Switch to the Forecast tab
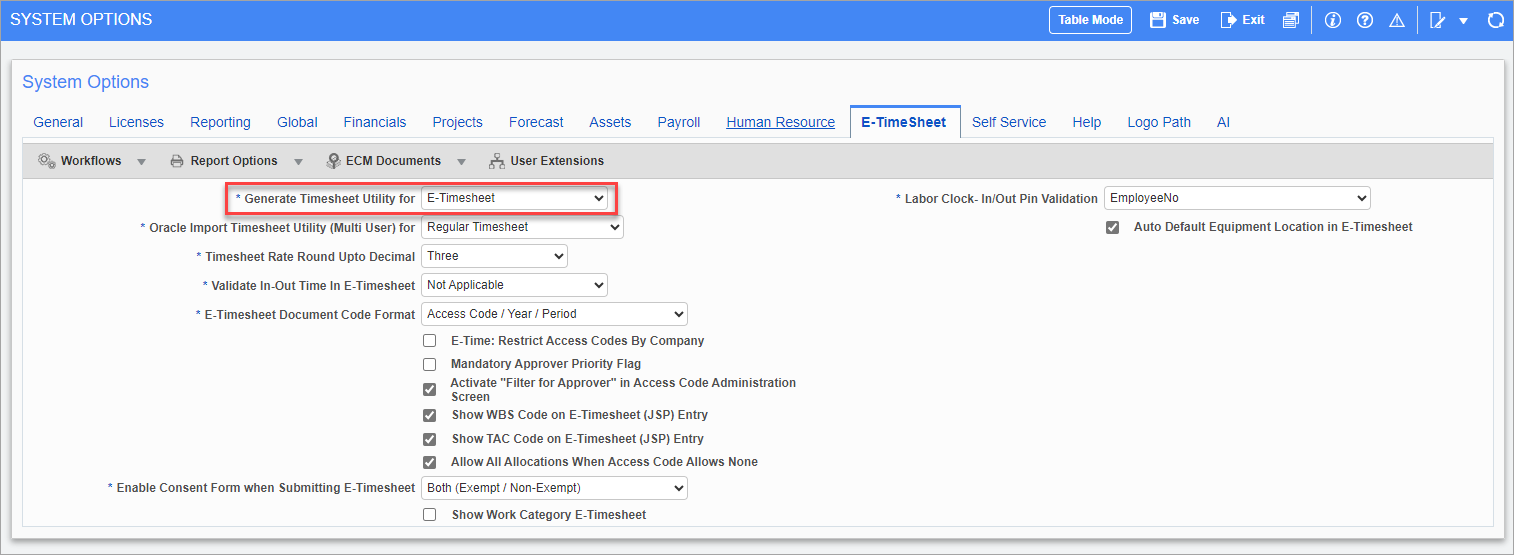 (x=536, y=122)
